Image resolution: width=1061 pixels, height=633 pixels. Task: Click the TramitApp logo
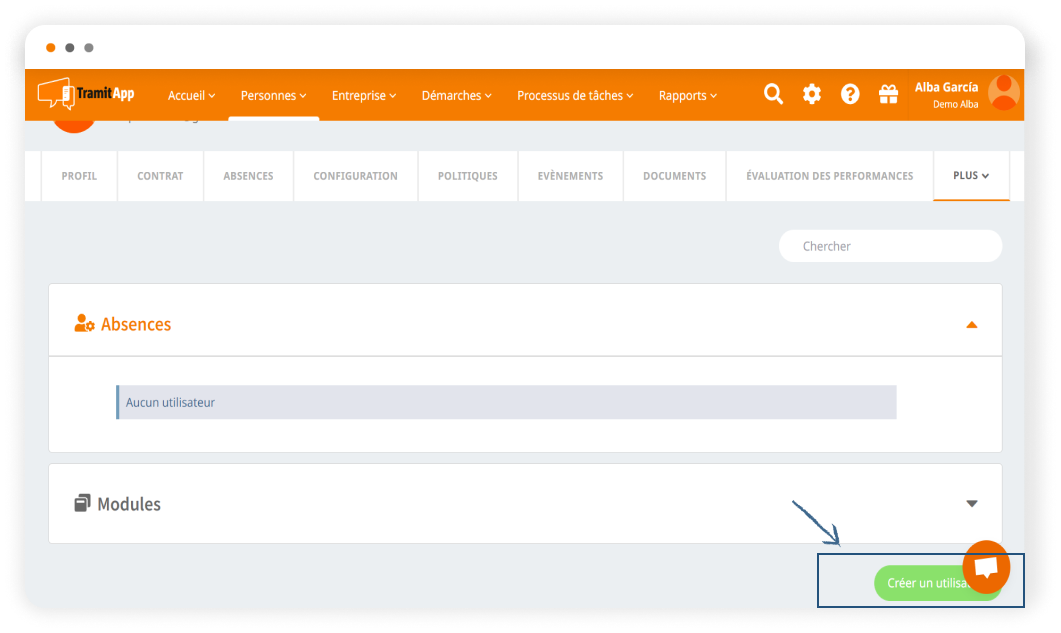pyautogui.click(x=86, y=94)
